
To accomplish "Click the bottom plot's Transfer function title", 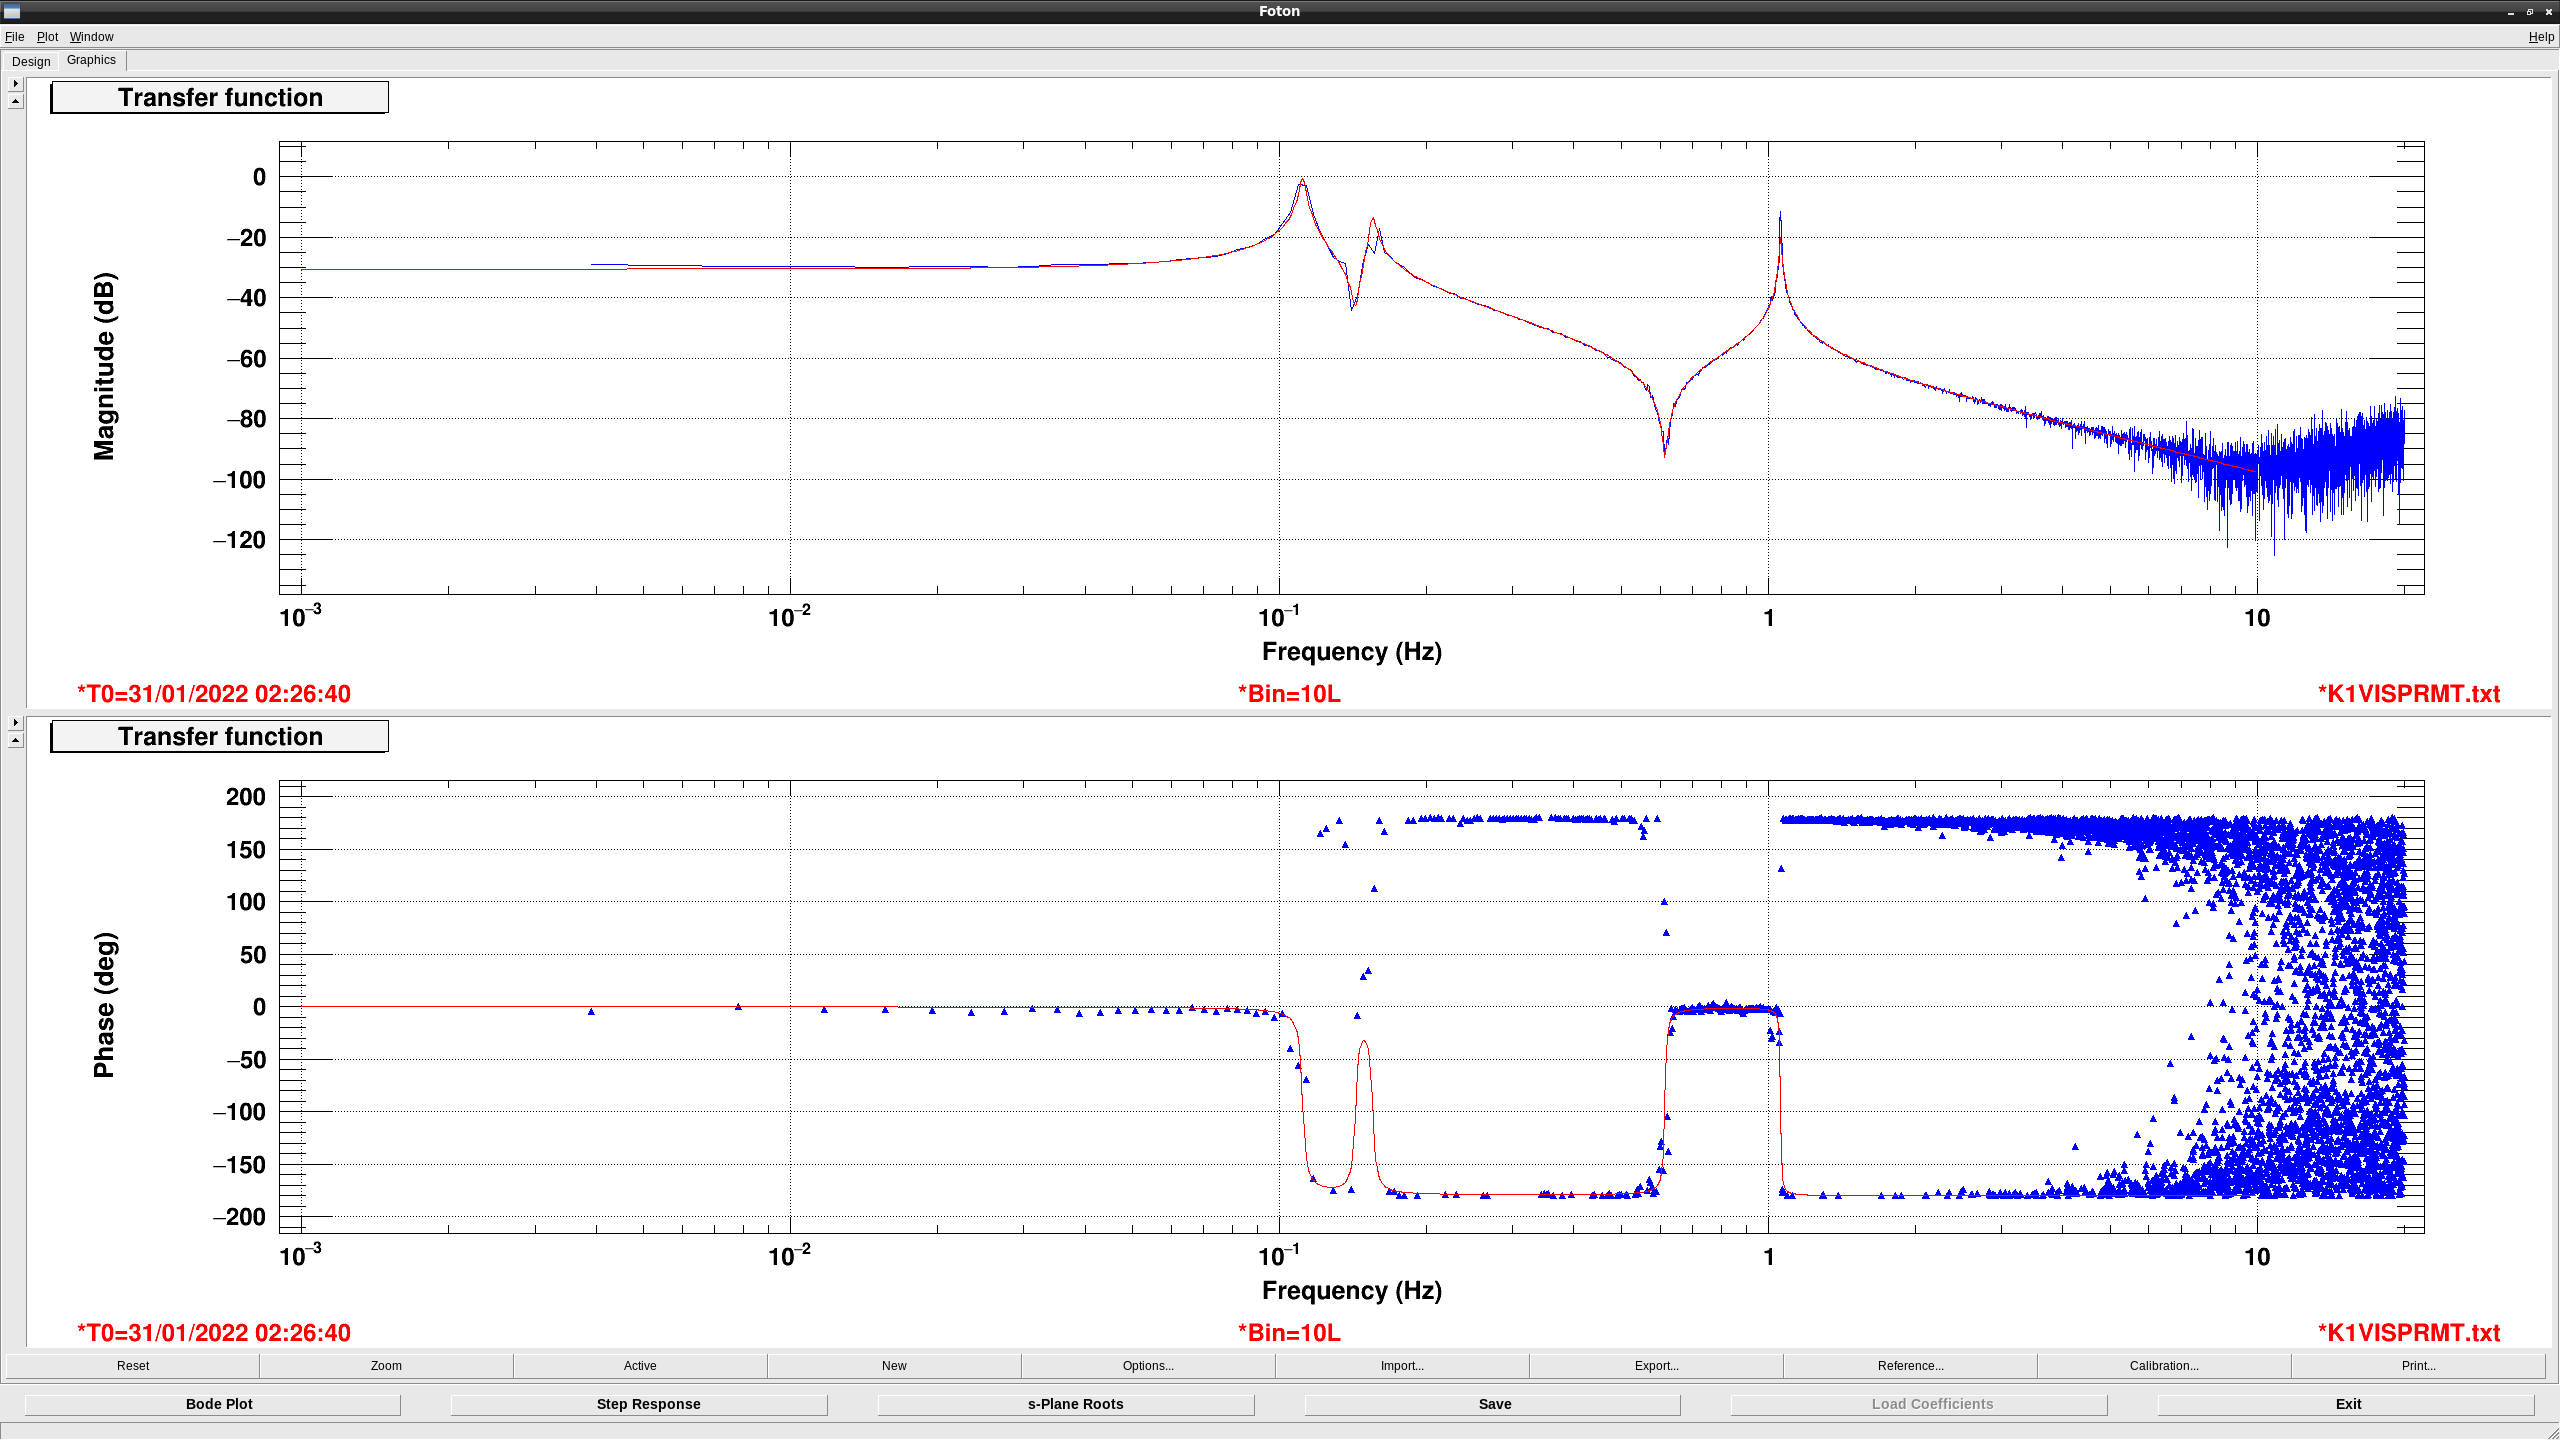I will [220, 737].
